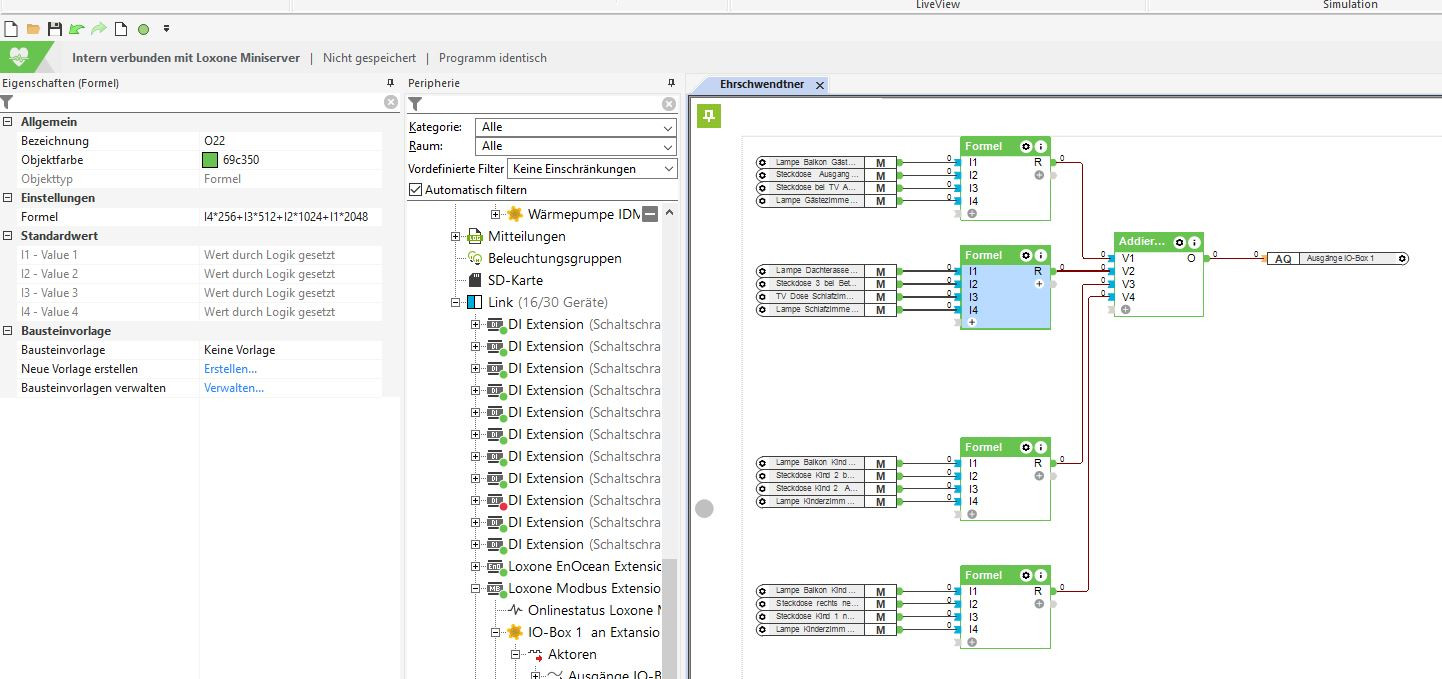Screen dimensions: 1442x679
Task: Open the Kategorie dropdown
Action: pos(576,127)
